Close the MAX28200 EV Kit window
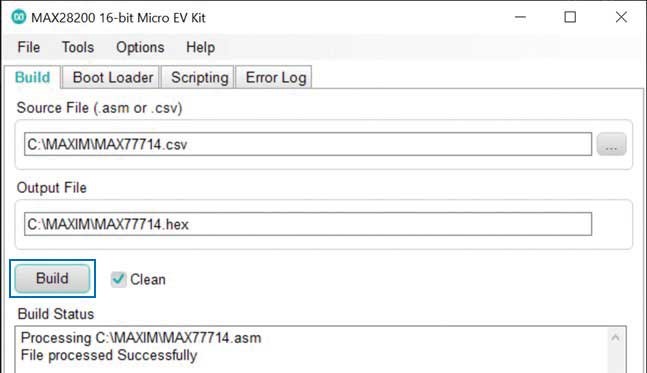 pyautogui.click(x=621, y=17)
